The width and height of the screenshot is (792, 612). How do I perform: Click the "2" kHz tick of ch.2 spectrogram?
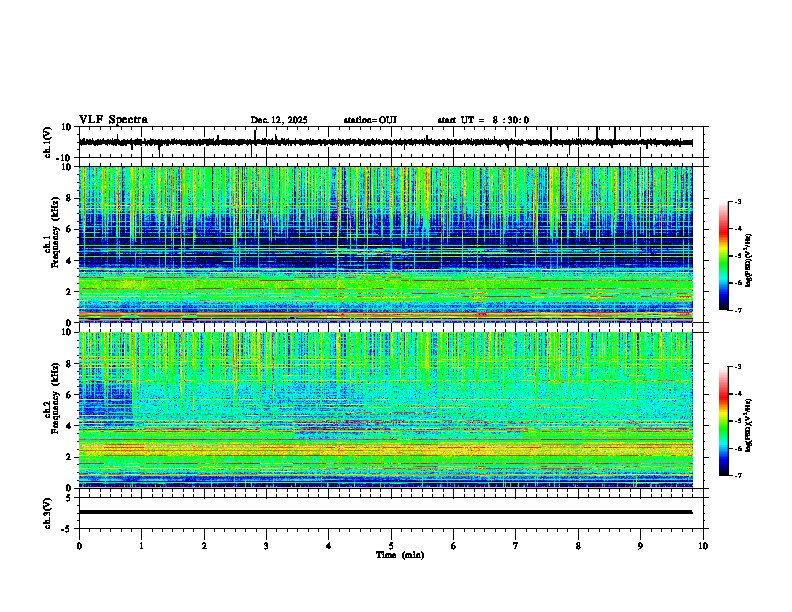pyautogui.click(x=70, y=457)
